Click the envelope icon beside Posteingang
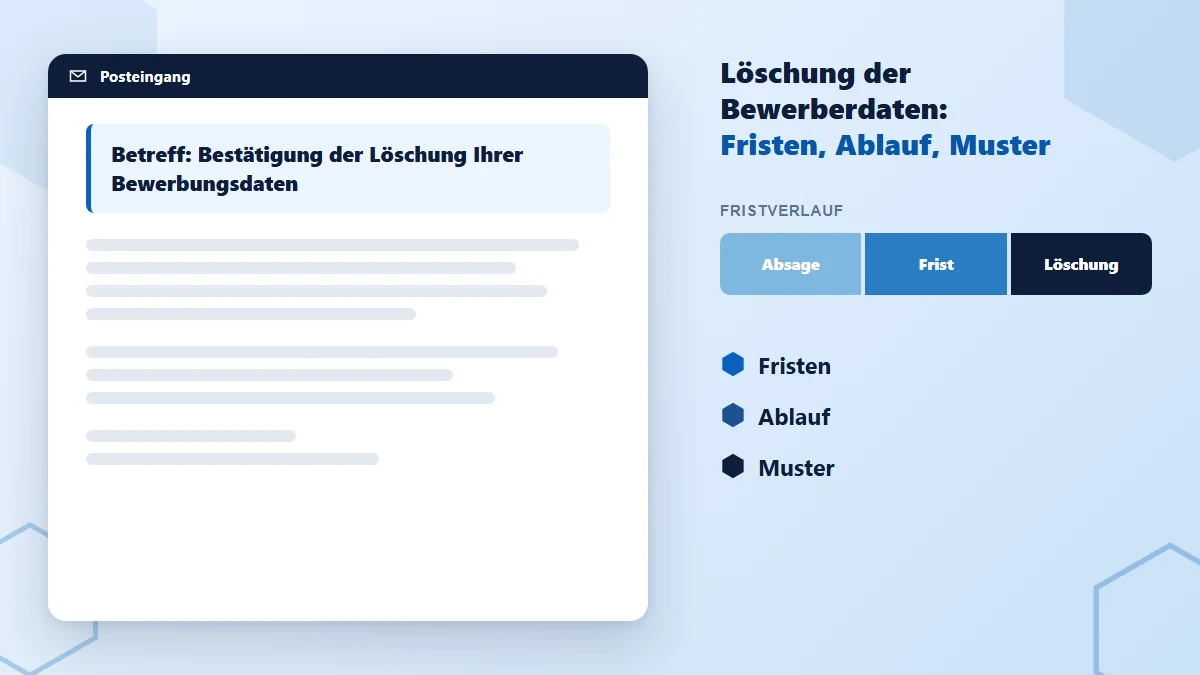1200x675 pixels. click(x=78, y=76)
